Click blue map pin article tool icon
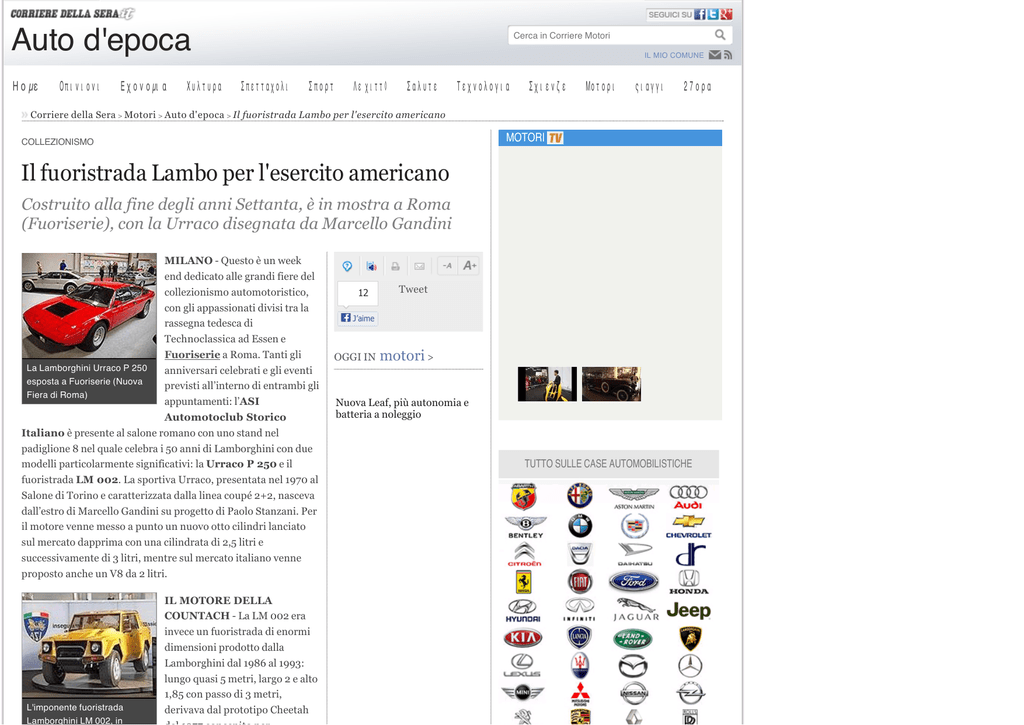 point(347,266)
